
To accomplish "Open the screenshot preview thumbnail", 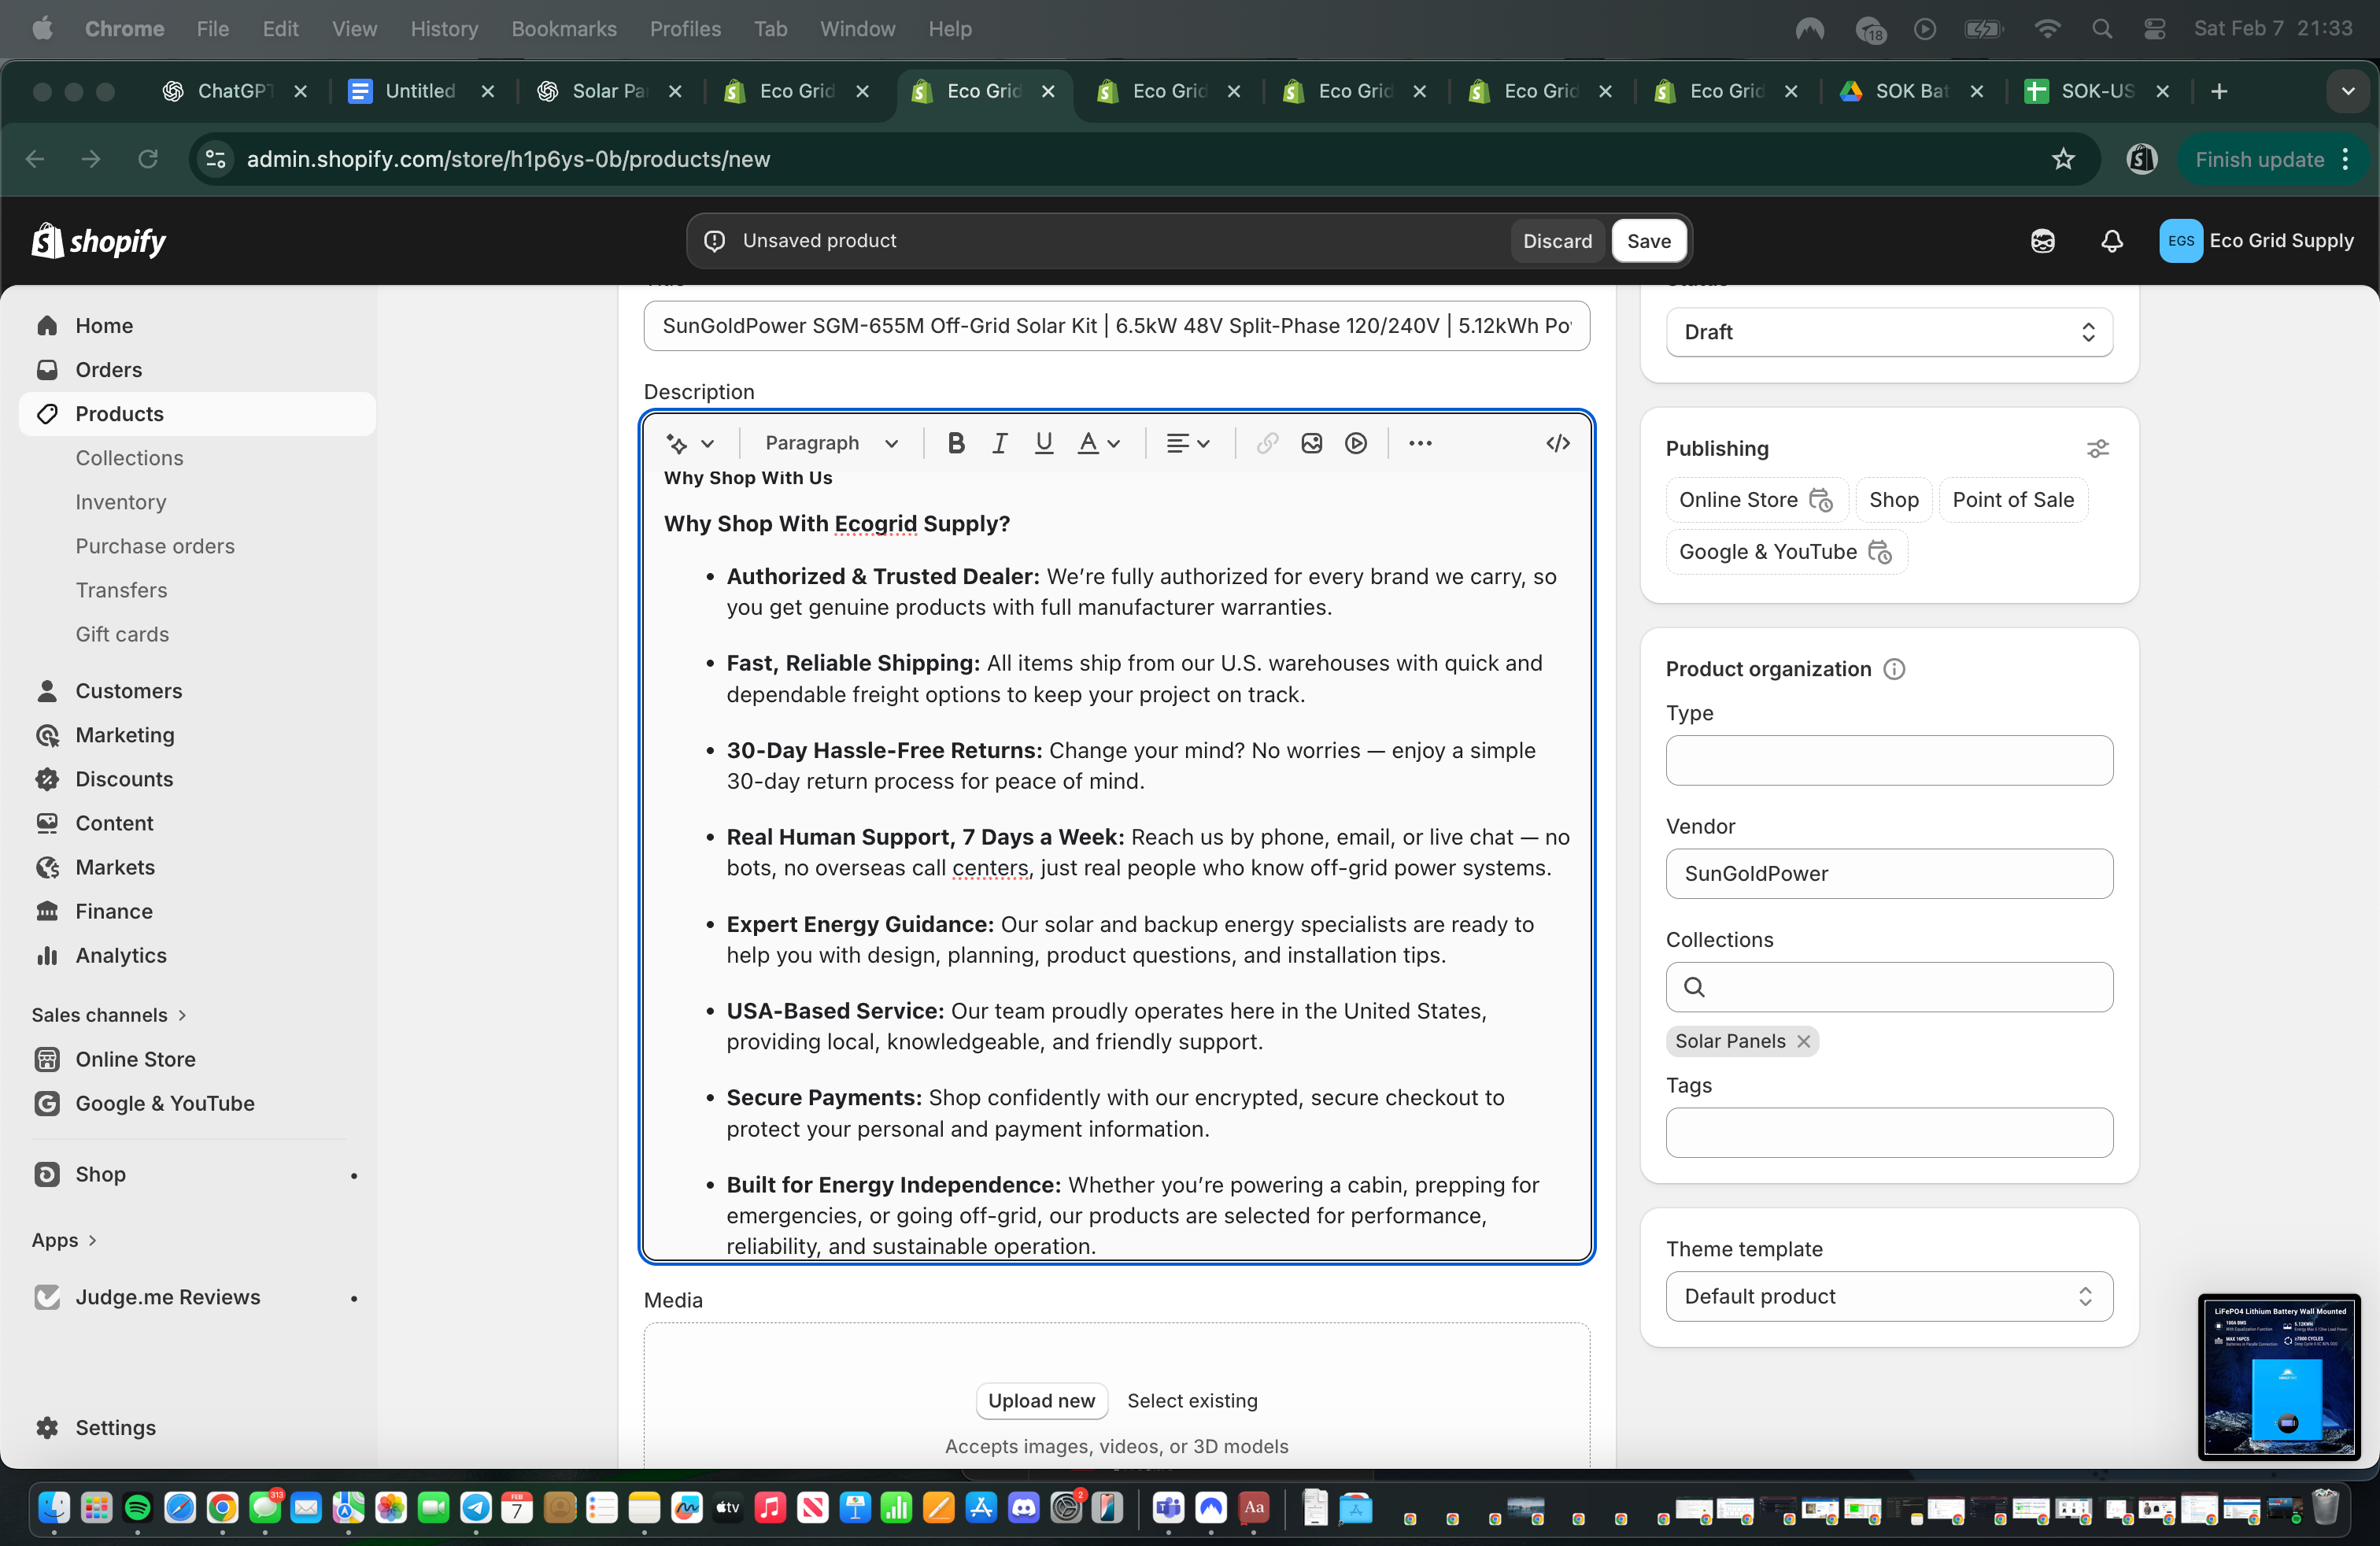I will [x=2279, y=1377].
